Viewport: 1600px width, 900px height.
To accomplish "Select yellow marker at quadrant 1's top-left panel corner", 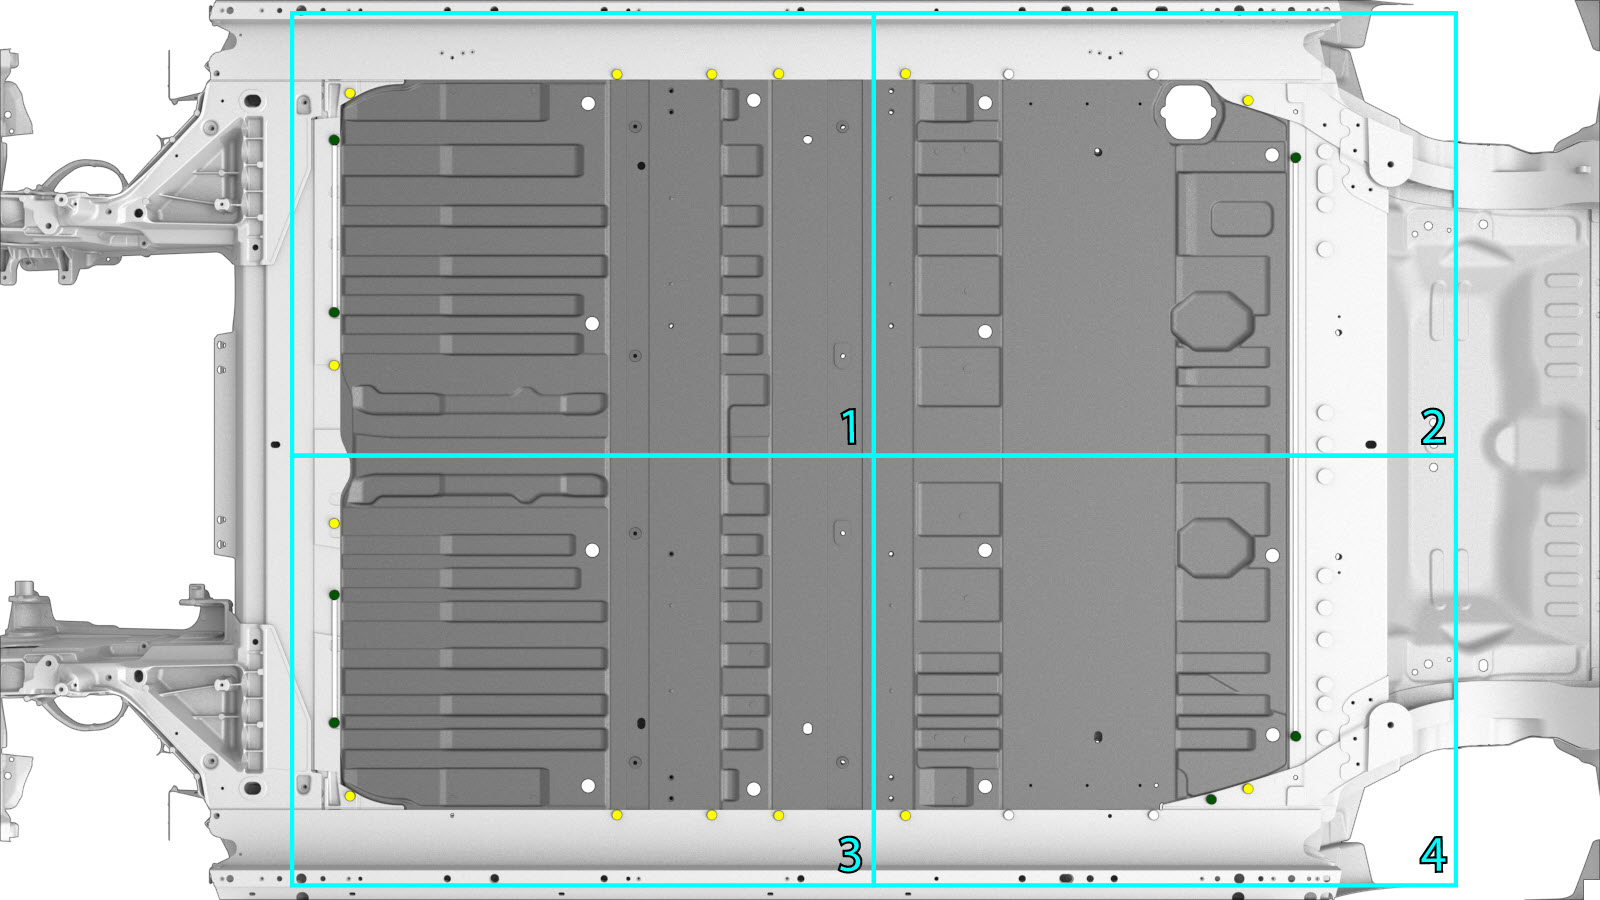I will [350, 93].
